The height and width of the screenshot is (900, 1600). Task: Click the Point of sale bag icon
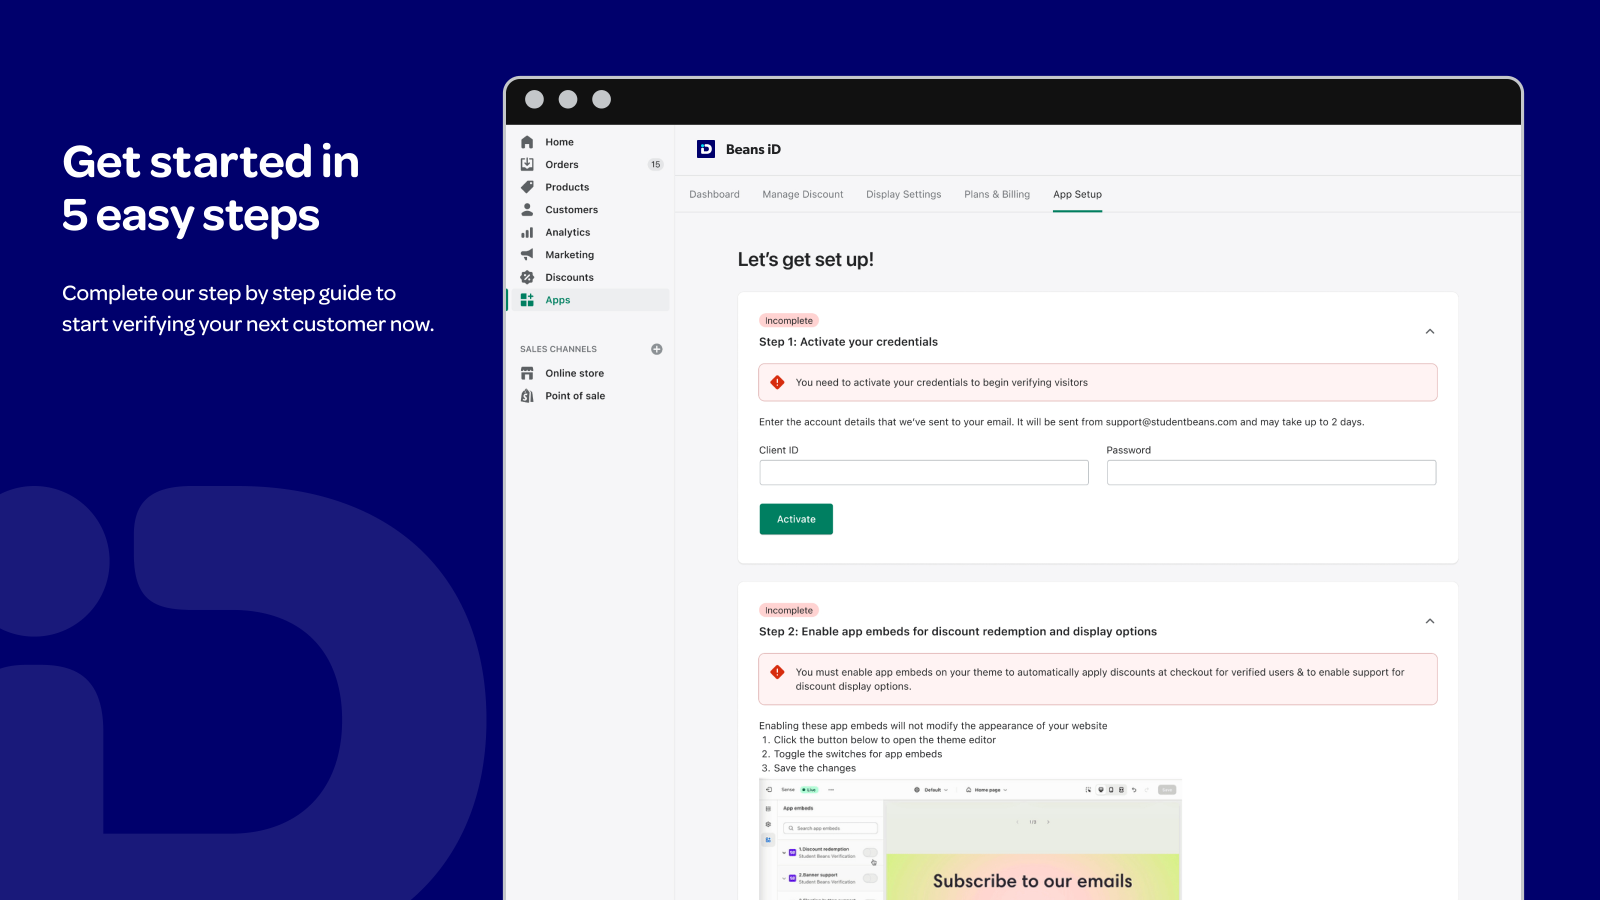pyautogui.click(x=527, y=396)
